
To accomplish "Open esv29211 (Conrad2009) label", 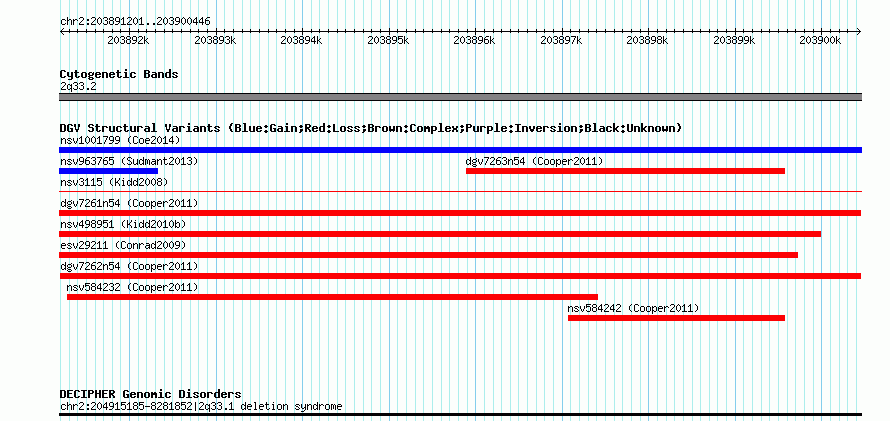I will 123,245.
